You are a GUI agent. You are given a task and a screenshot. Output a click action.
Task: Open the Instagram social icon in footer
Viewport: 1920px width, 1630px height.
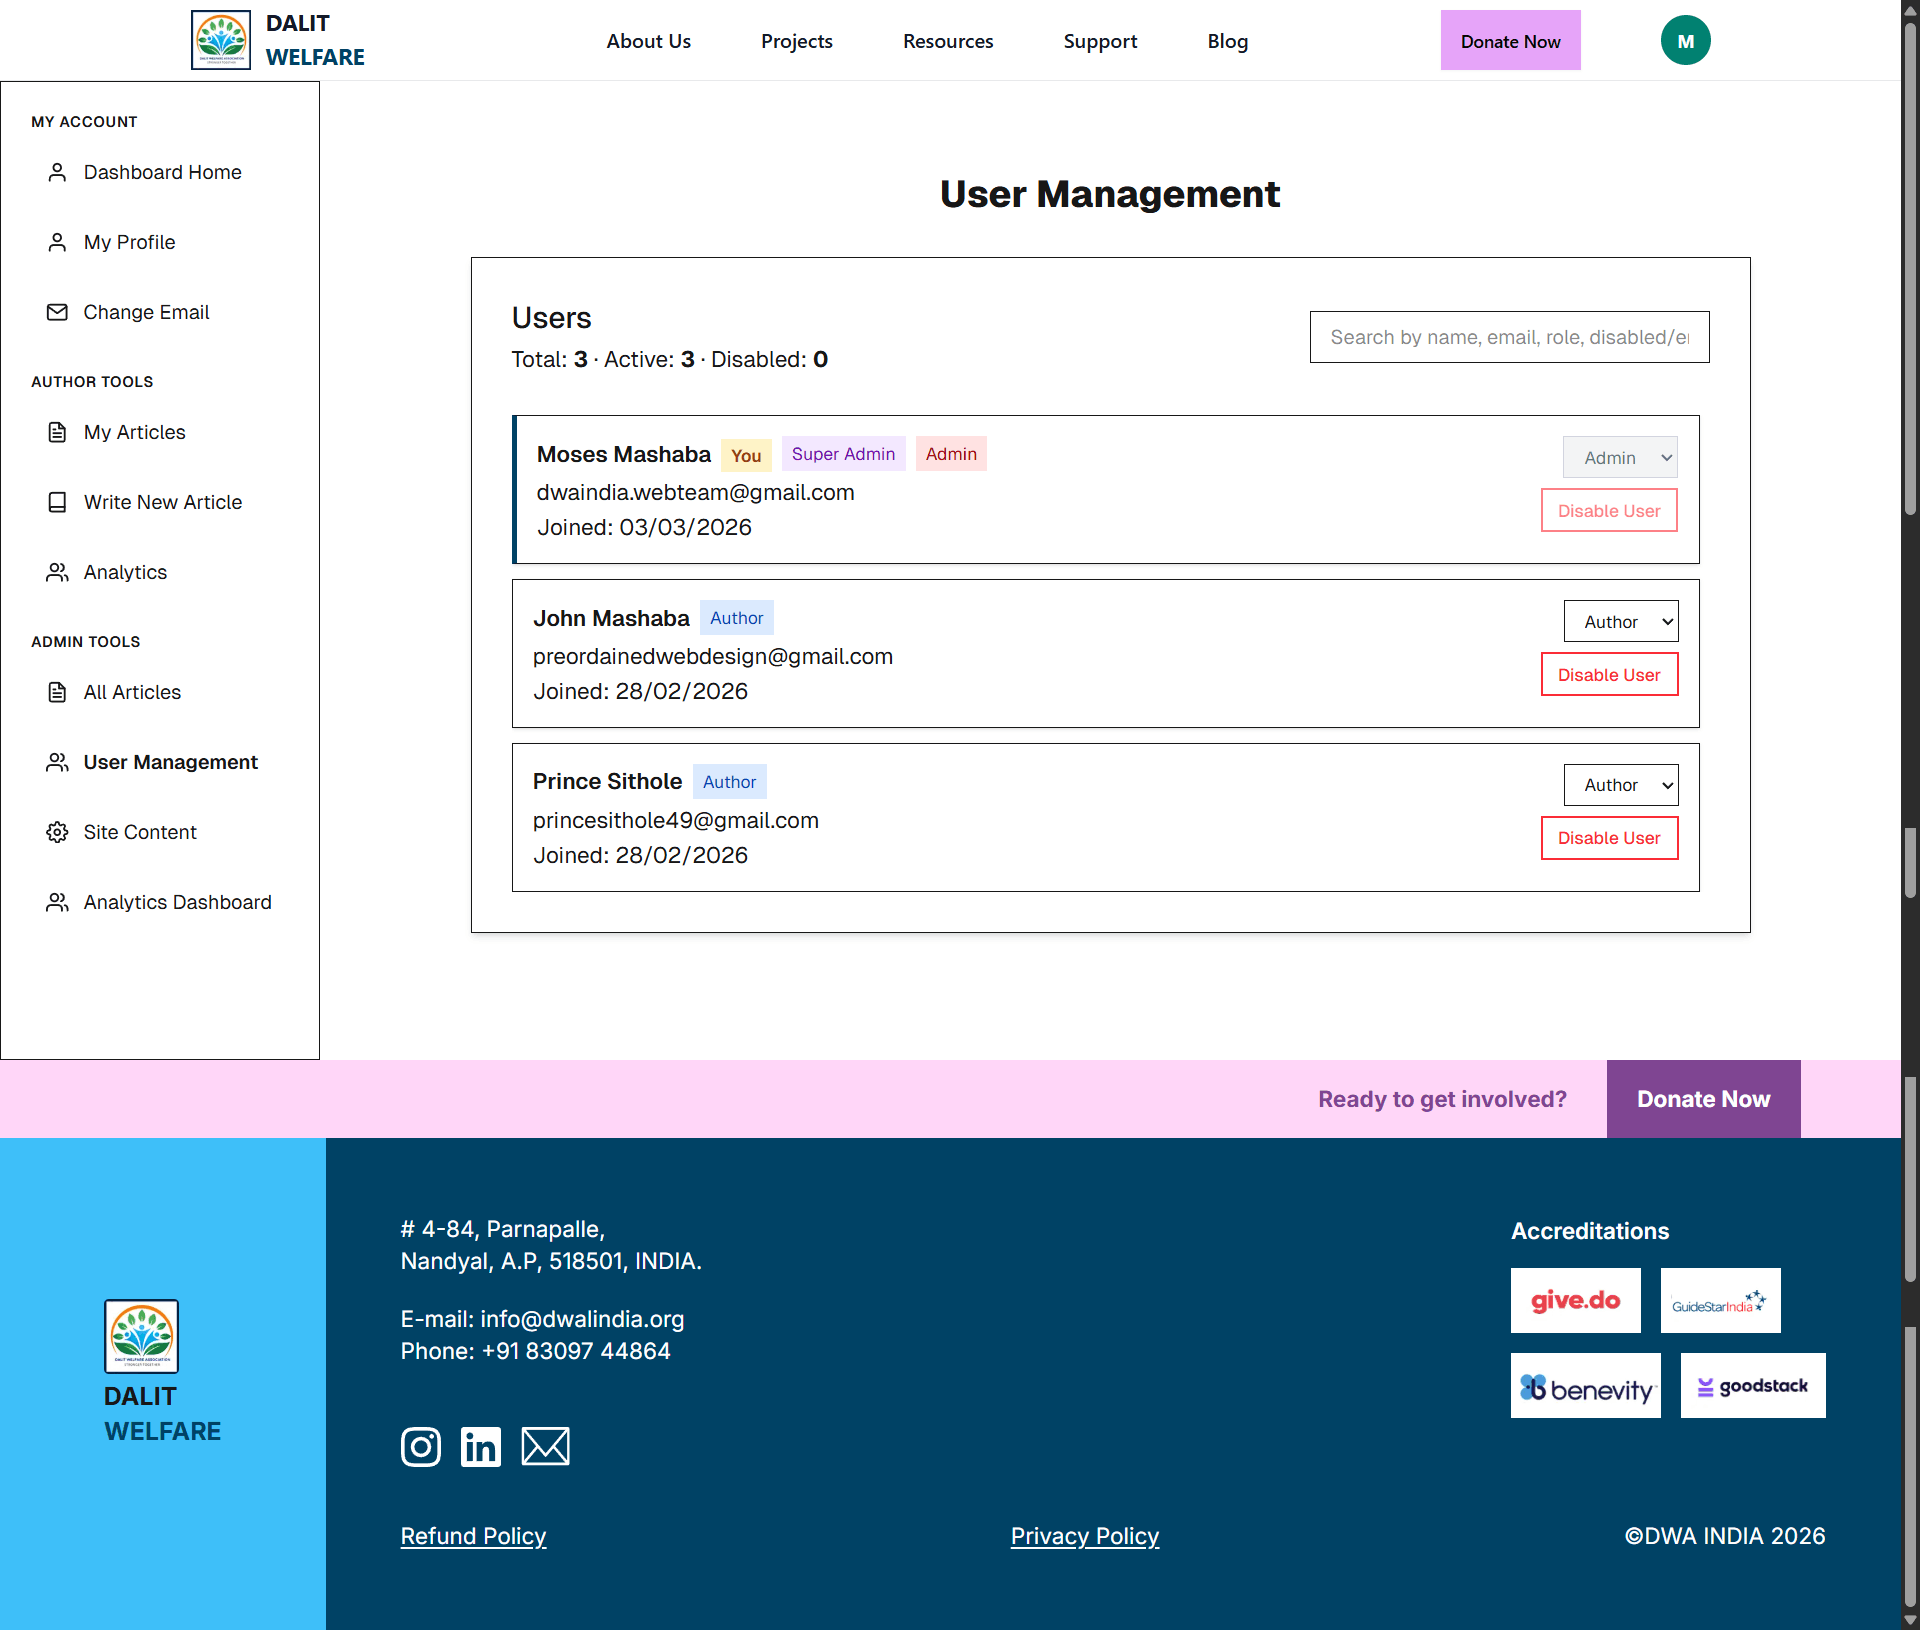click(x=420, y=1447)
